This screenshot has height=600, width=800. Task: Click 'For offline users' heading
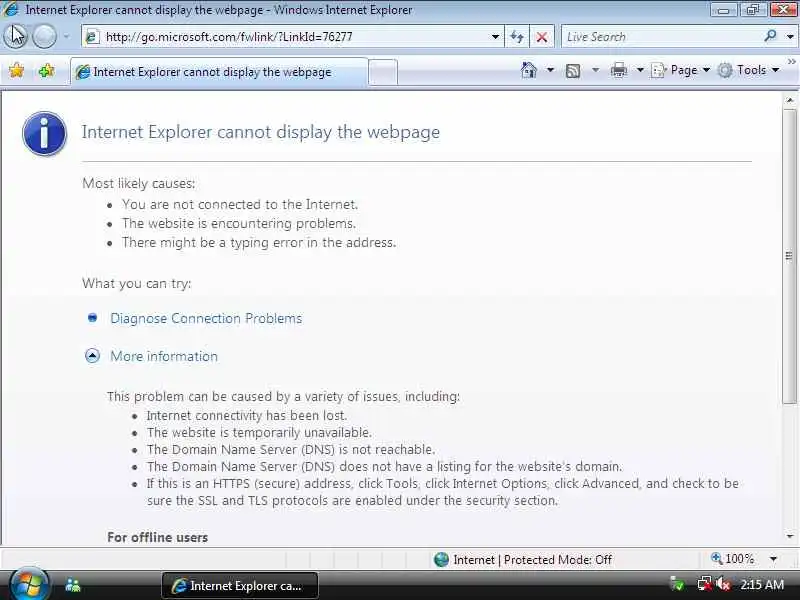158,537
